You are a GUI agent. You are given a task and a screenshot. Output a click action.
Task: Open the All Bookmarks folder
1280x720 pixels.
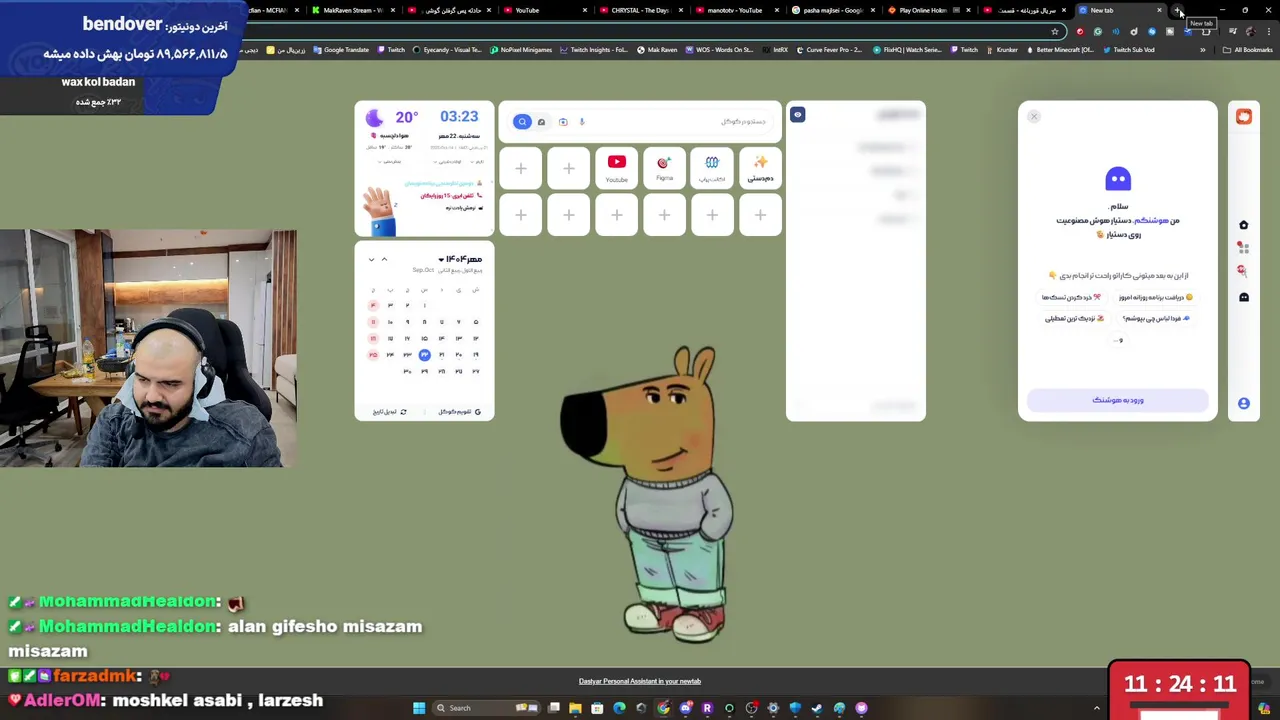coord(1248,50)
